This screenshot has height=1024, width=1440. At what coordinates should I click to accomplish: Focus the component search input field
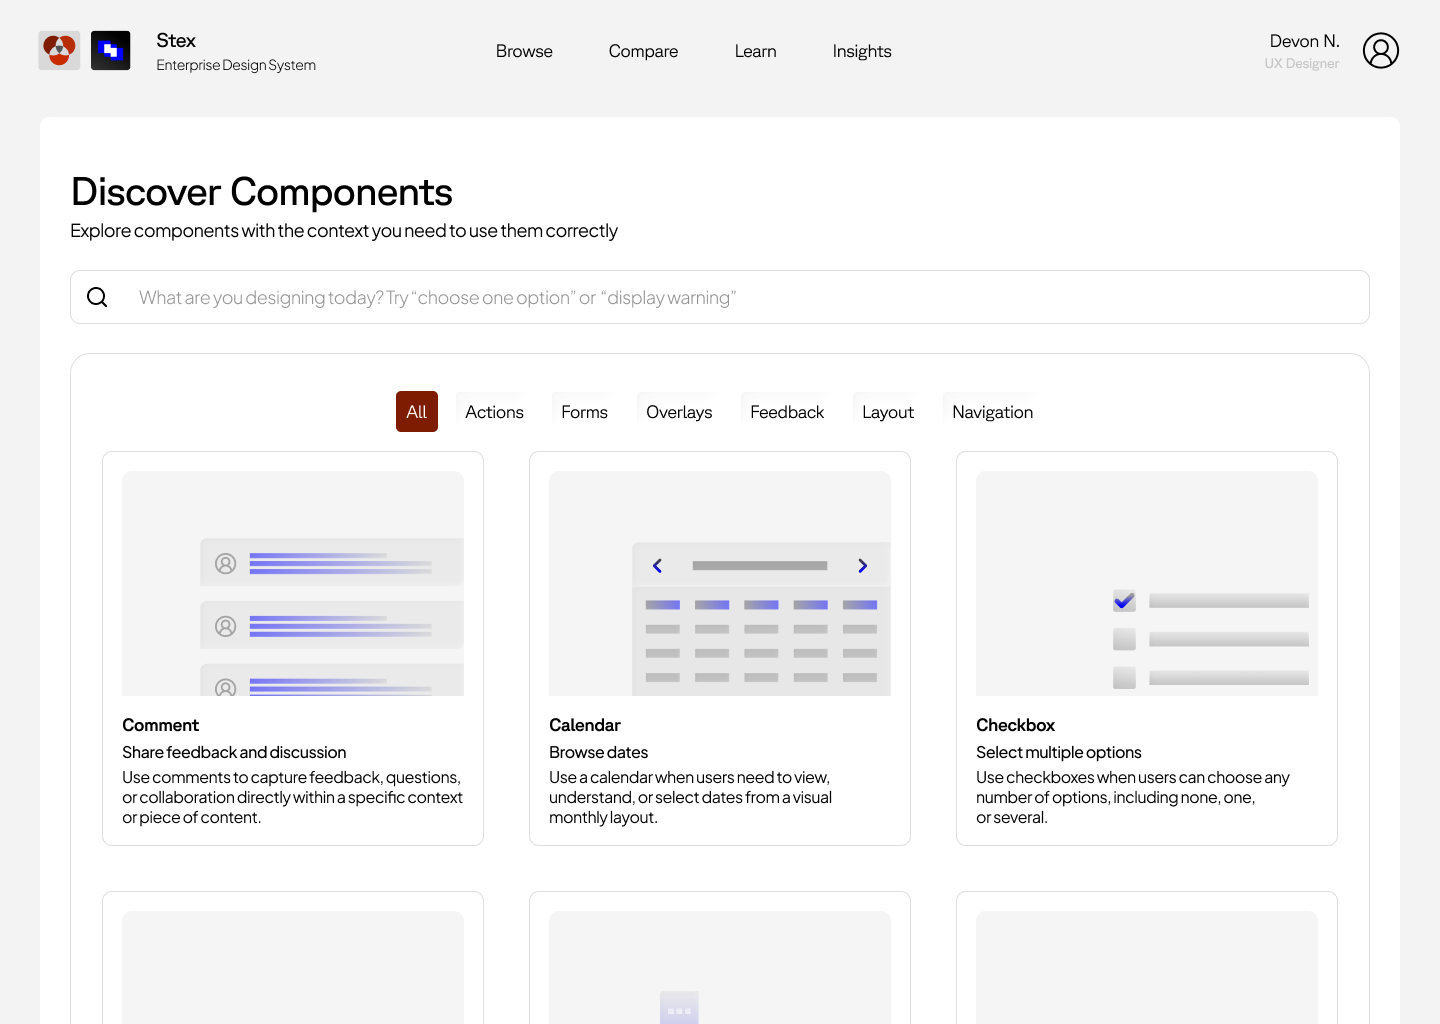click(x=720, y=297)
